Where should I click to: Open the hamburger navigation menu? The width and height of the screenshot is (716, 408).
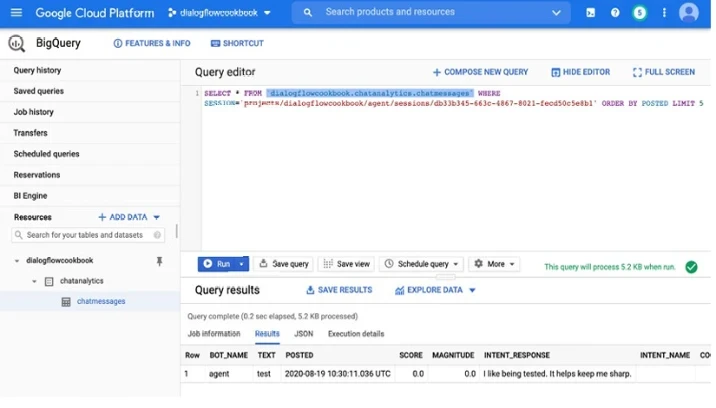16,12
